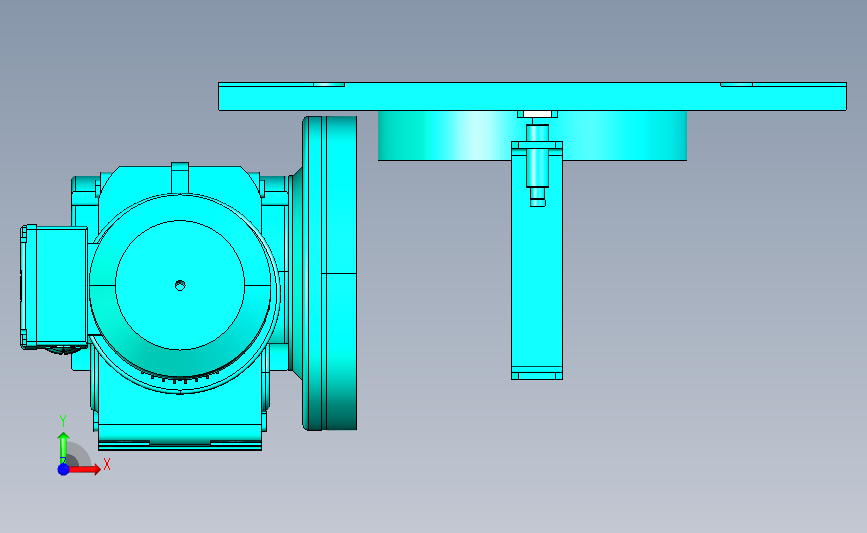This screenshot has width=867, height=533.
Task: Click the green Y axis arrow of the triad
Action: (x=63, y=448)
